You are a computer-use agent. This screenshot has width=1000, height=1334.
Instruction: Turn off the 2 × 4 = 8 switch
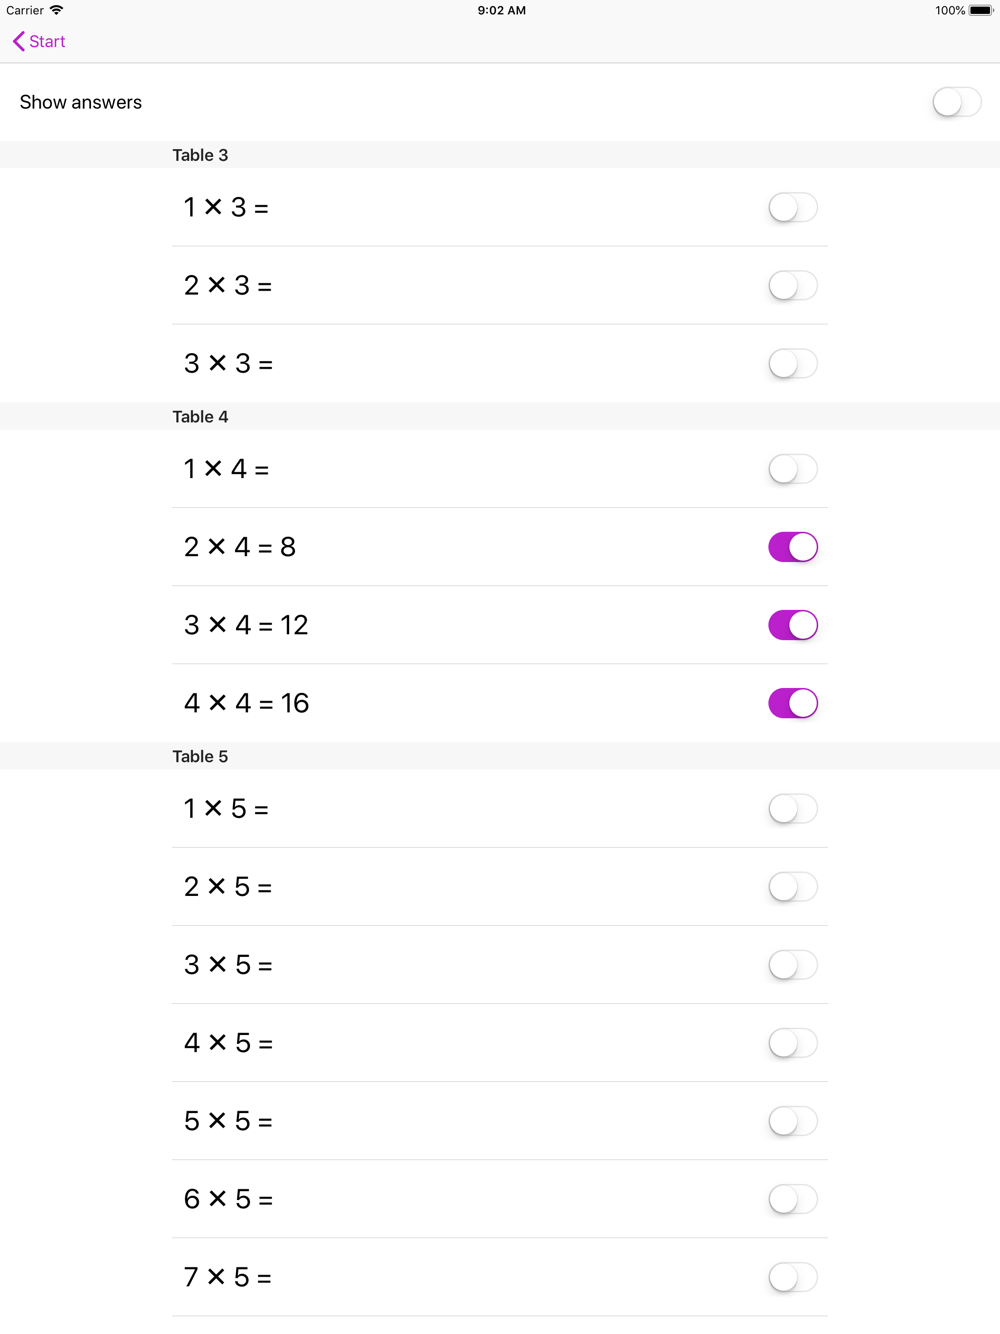(792, 547)
